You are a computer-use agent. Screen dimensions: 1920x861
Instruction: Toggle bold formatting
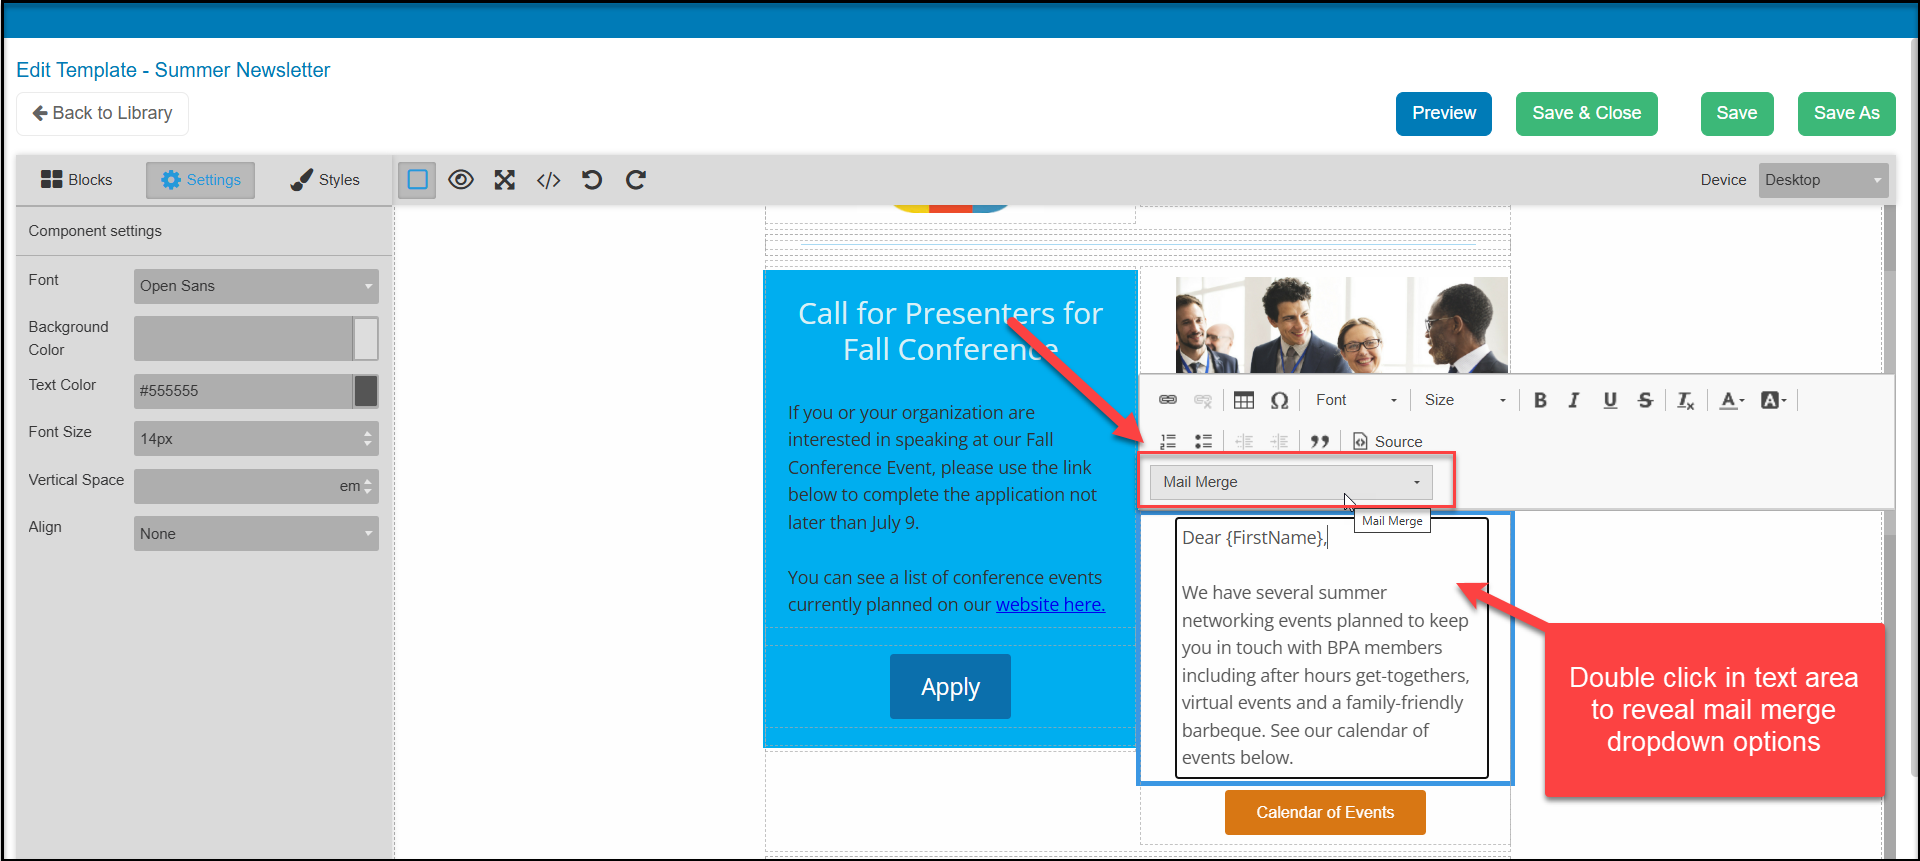coord(1540,400)
